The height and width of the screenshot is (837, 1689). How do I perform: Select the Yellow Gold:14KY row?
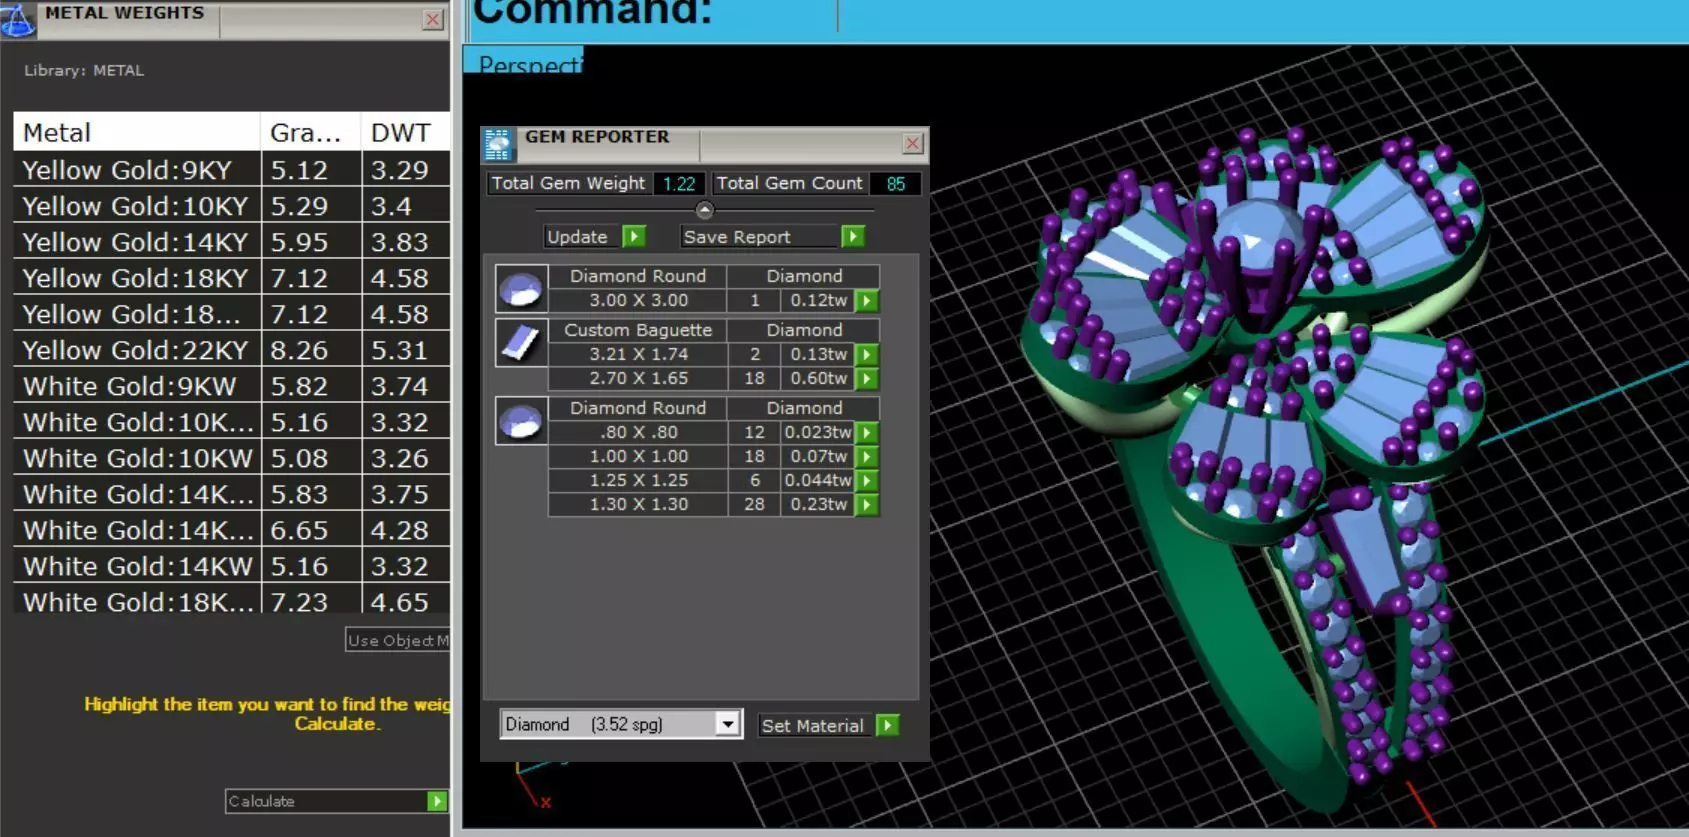coord(232,242)
